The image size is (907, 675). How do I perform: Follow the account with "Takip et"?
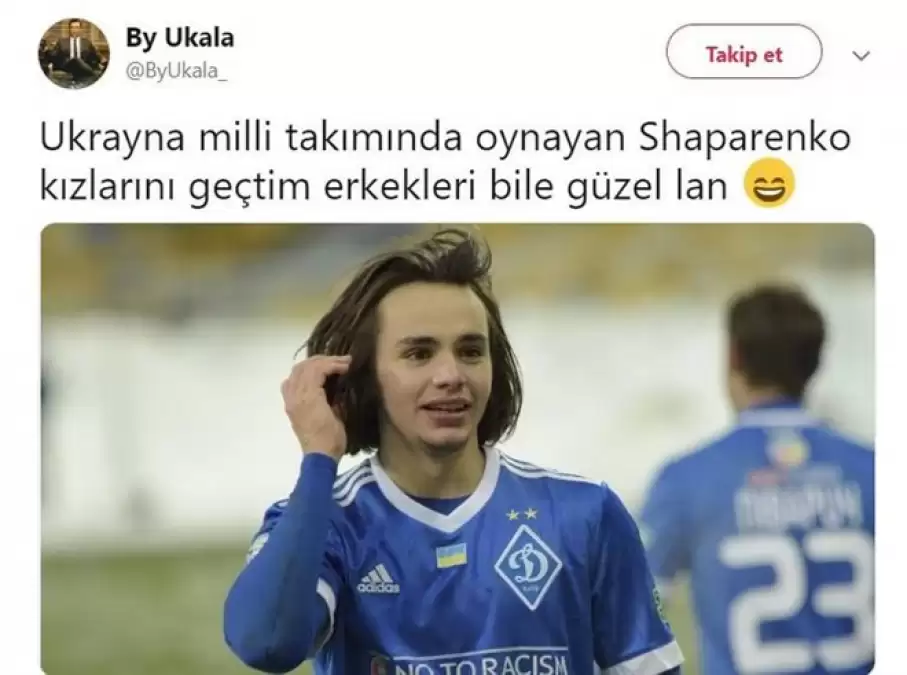(x=744, y=55)
